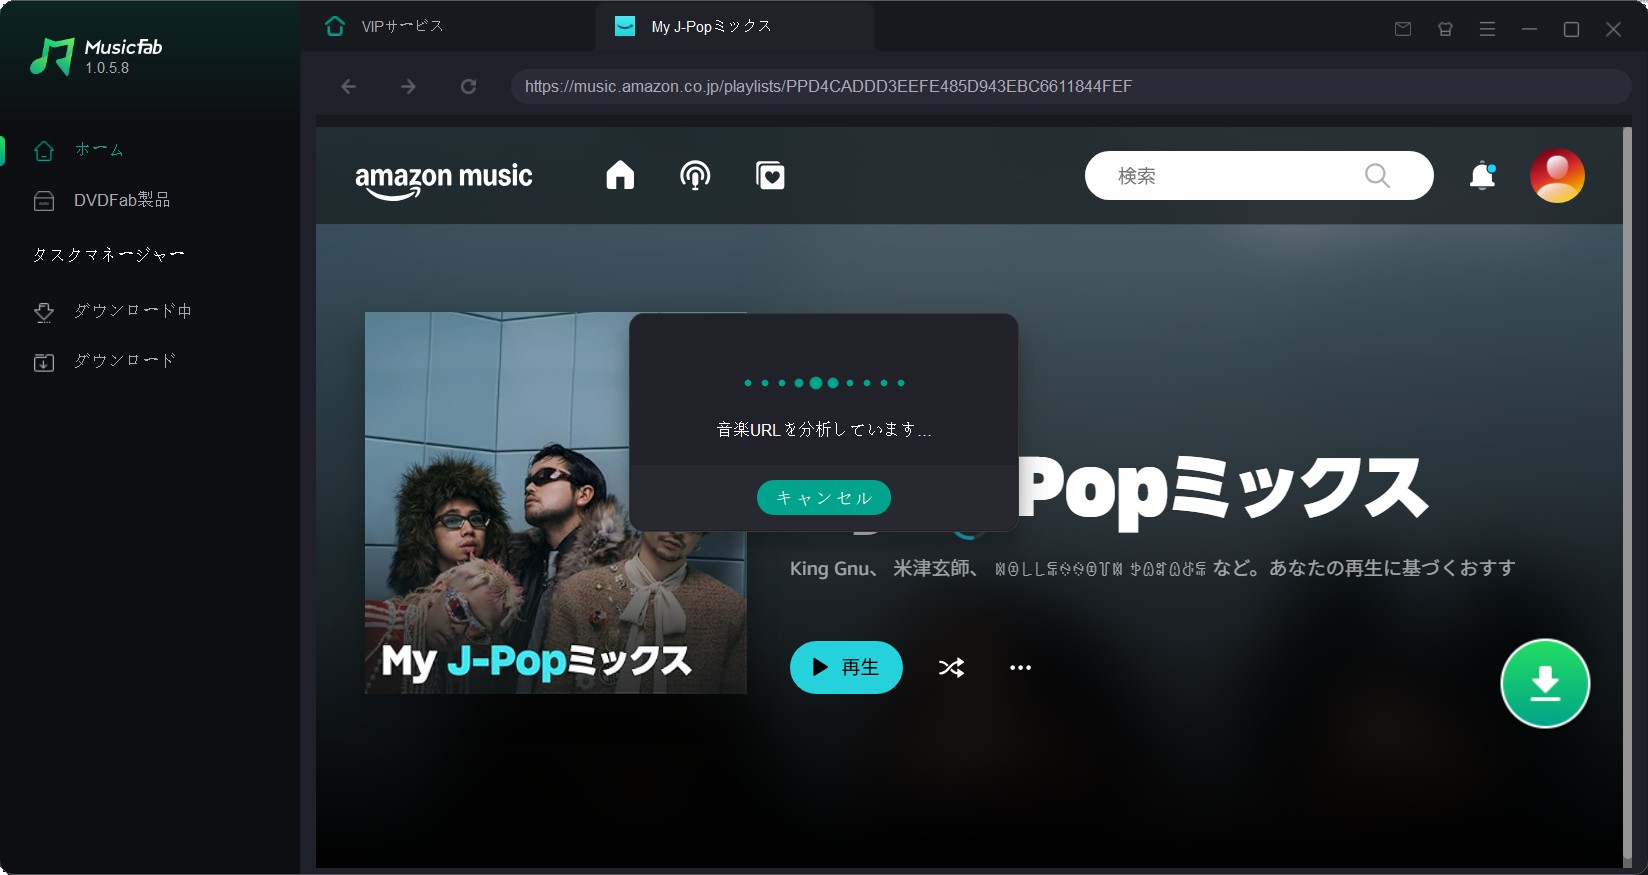Open the hamburger menu in title bar
This screenshot has height=875, width=1648.
1487,29
